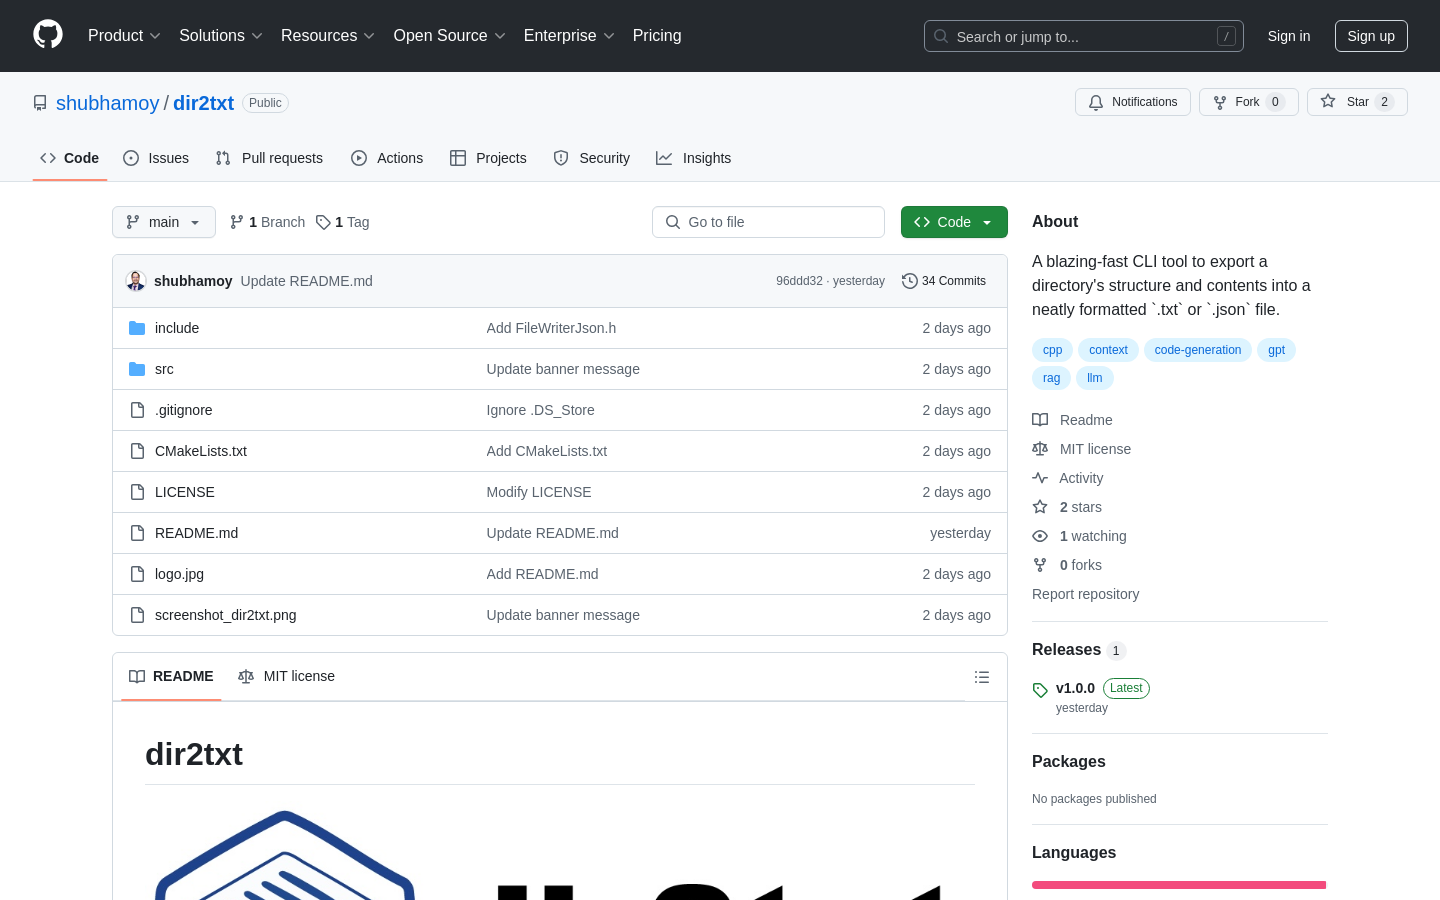Click the 0 forks link in About
This screenshot has height=900, width=1440.
coord(1080,565)
